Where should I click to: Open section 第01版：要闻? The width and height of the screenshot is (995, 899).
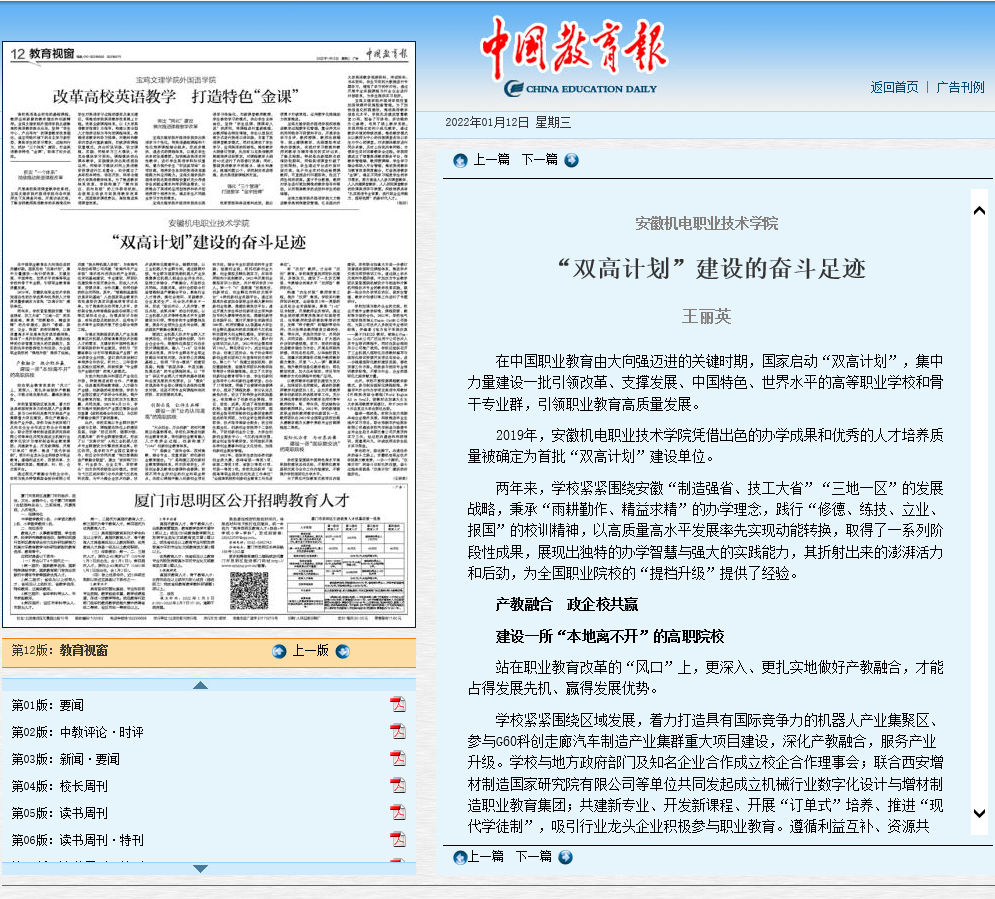pos(48,705)
